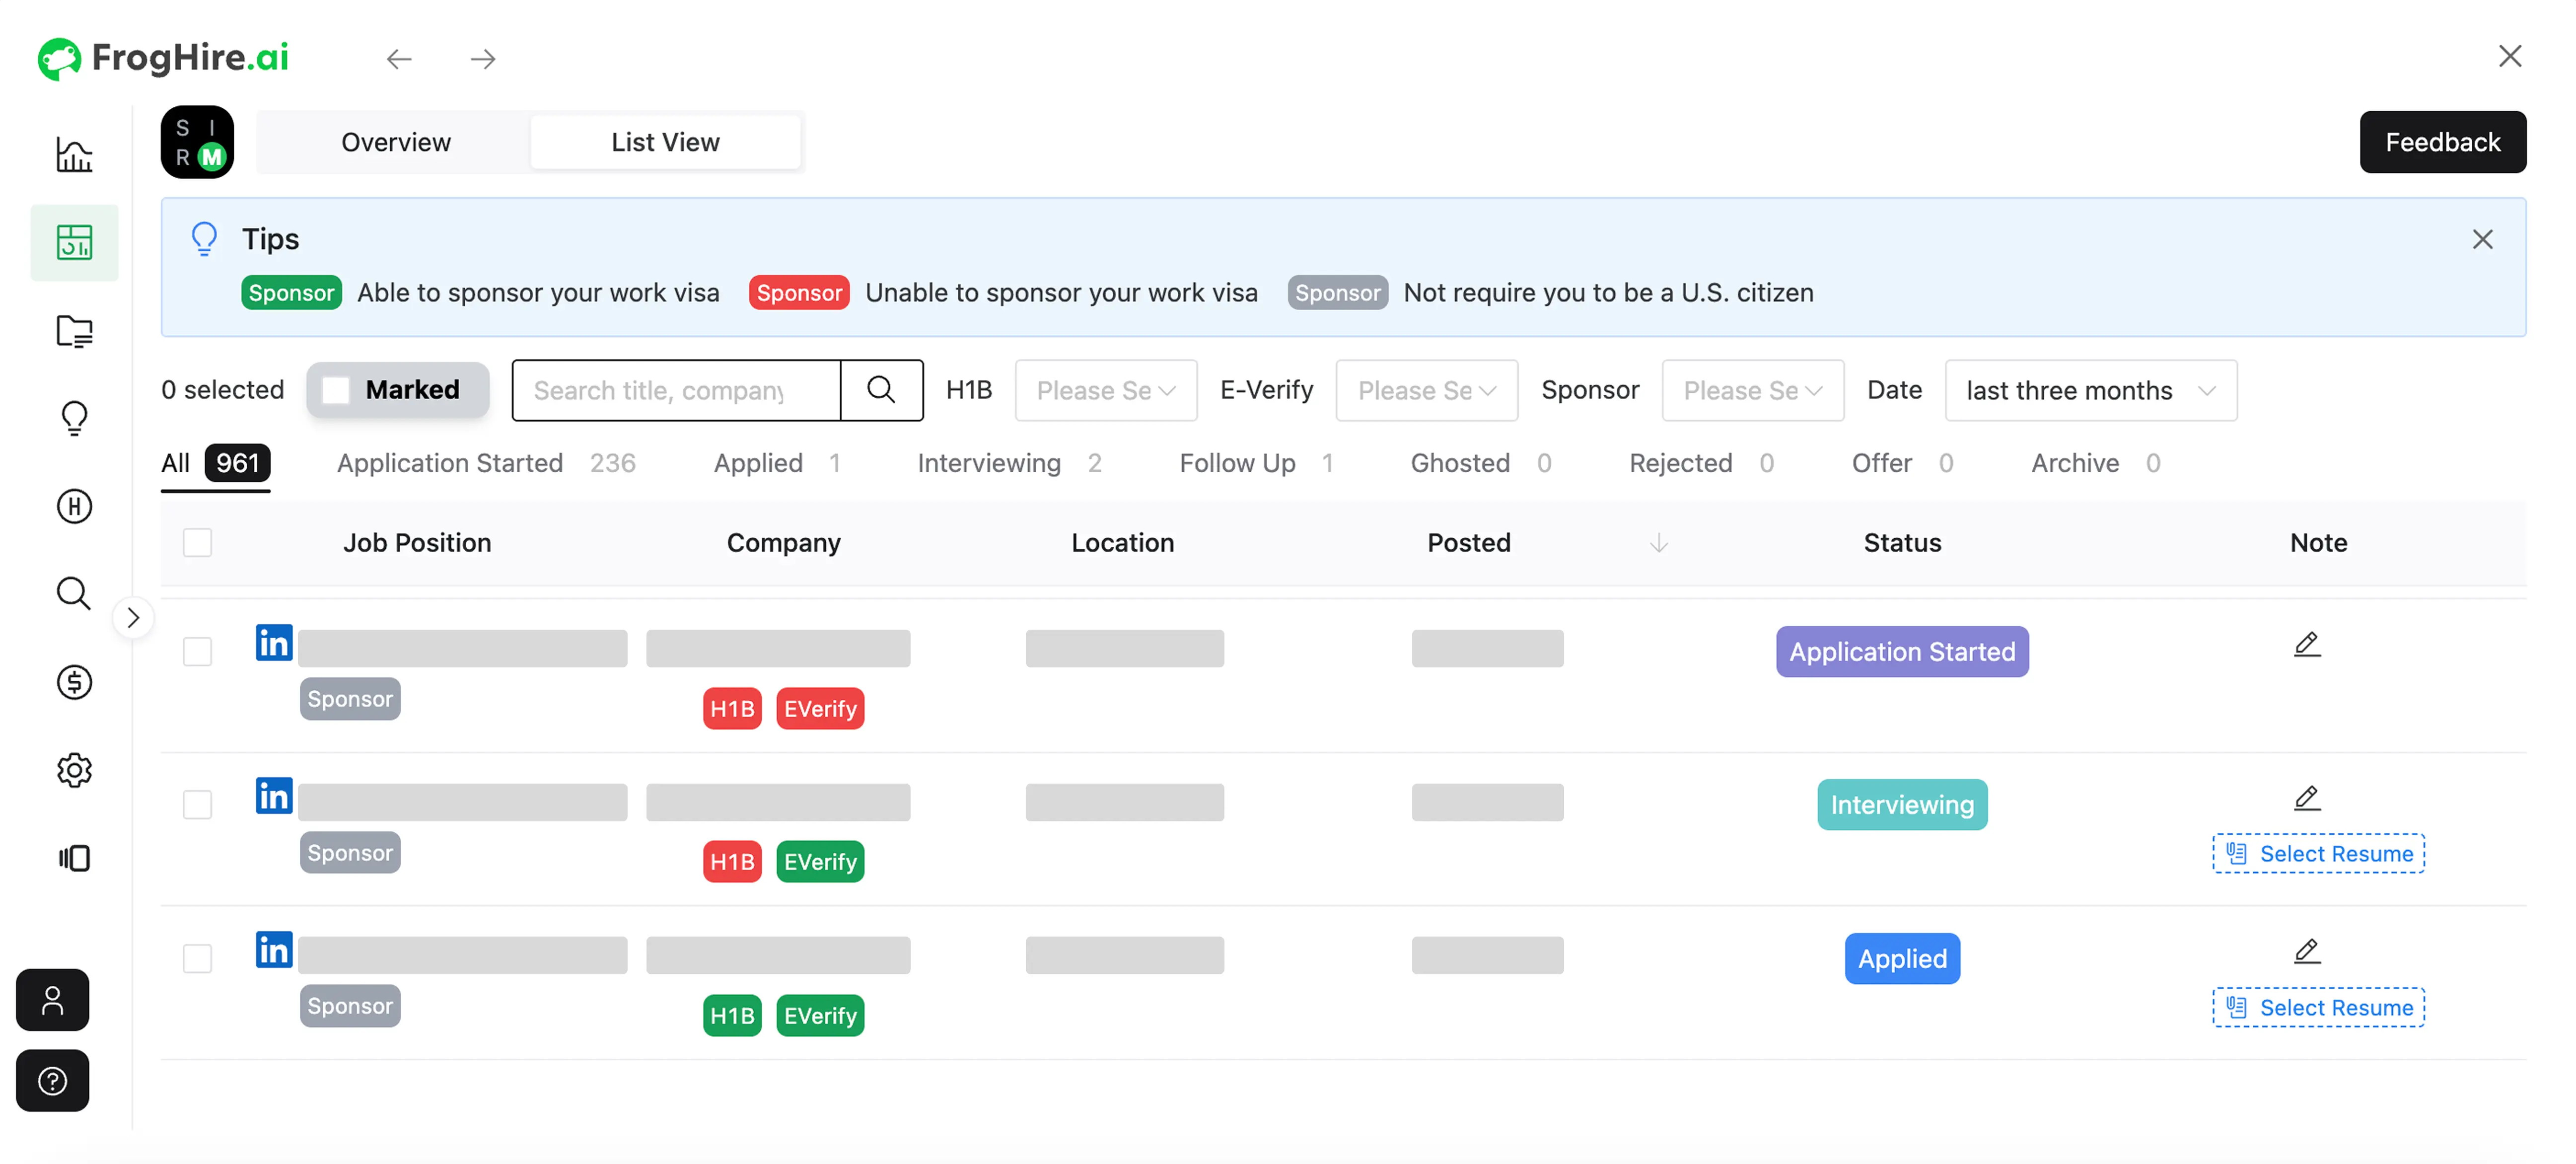Open the Sponsor filter dropdown

click(1752, 390)
